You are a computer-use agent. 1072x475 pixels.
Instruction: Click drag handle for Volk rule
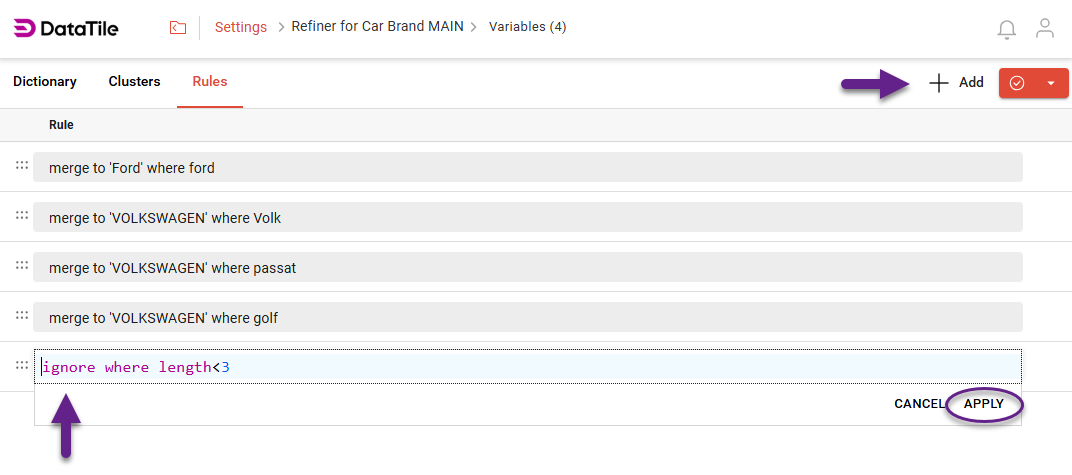pyautogui.click(x=22, y=216)
